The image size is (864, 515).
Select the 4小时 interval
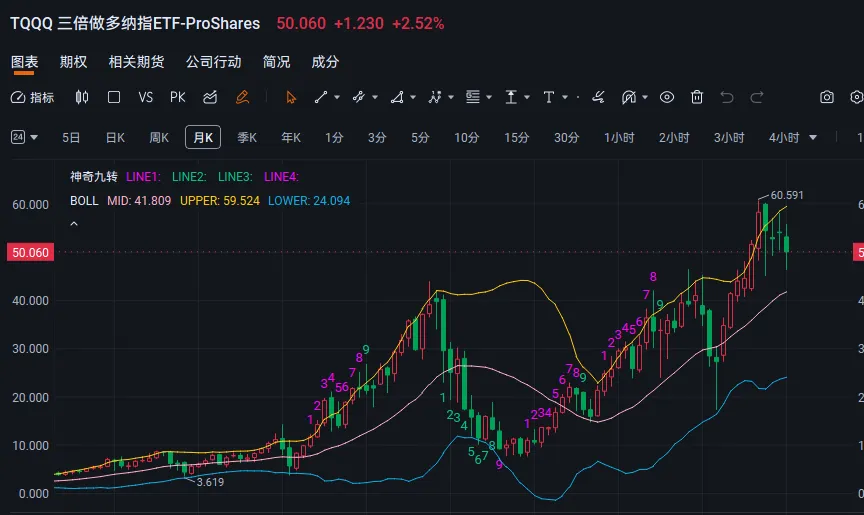click(784, 138)
